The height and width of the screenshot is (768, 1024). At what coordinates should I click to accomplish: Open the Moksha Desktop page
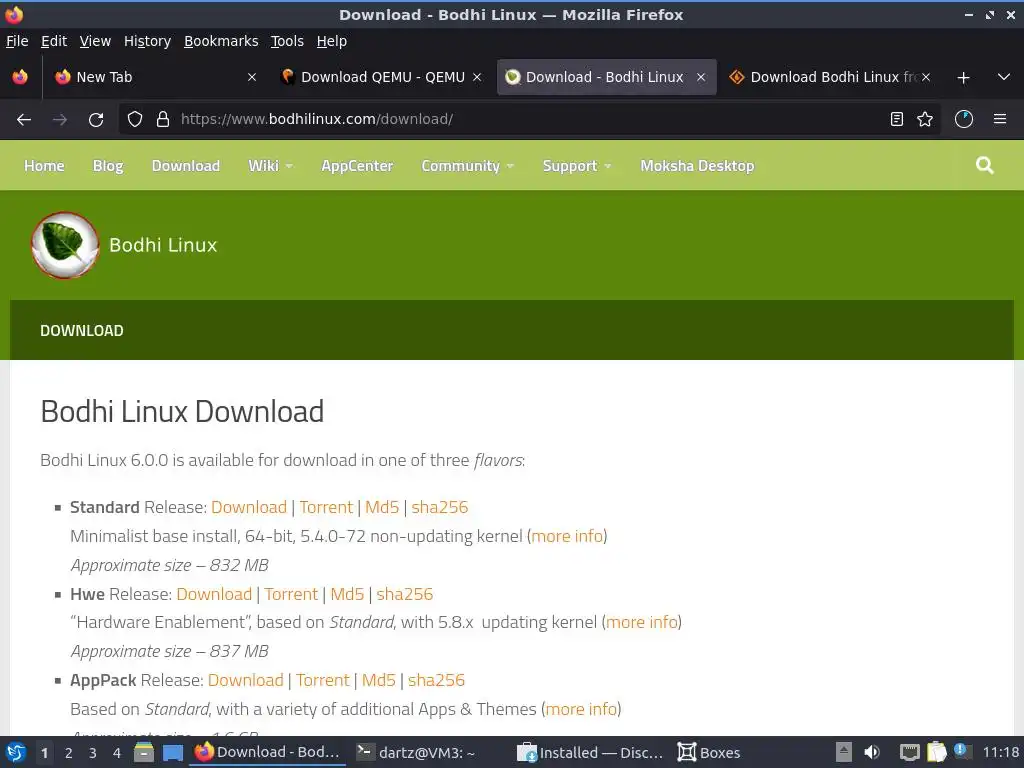(x=697, y=166)
